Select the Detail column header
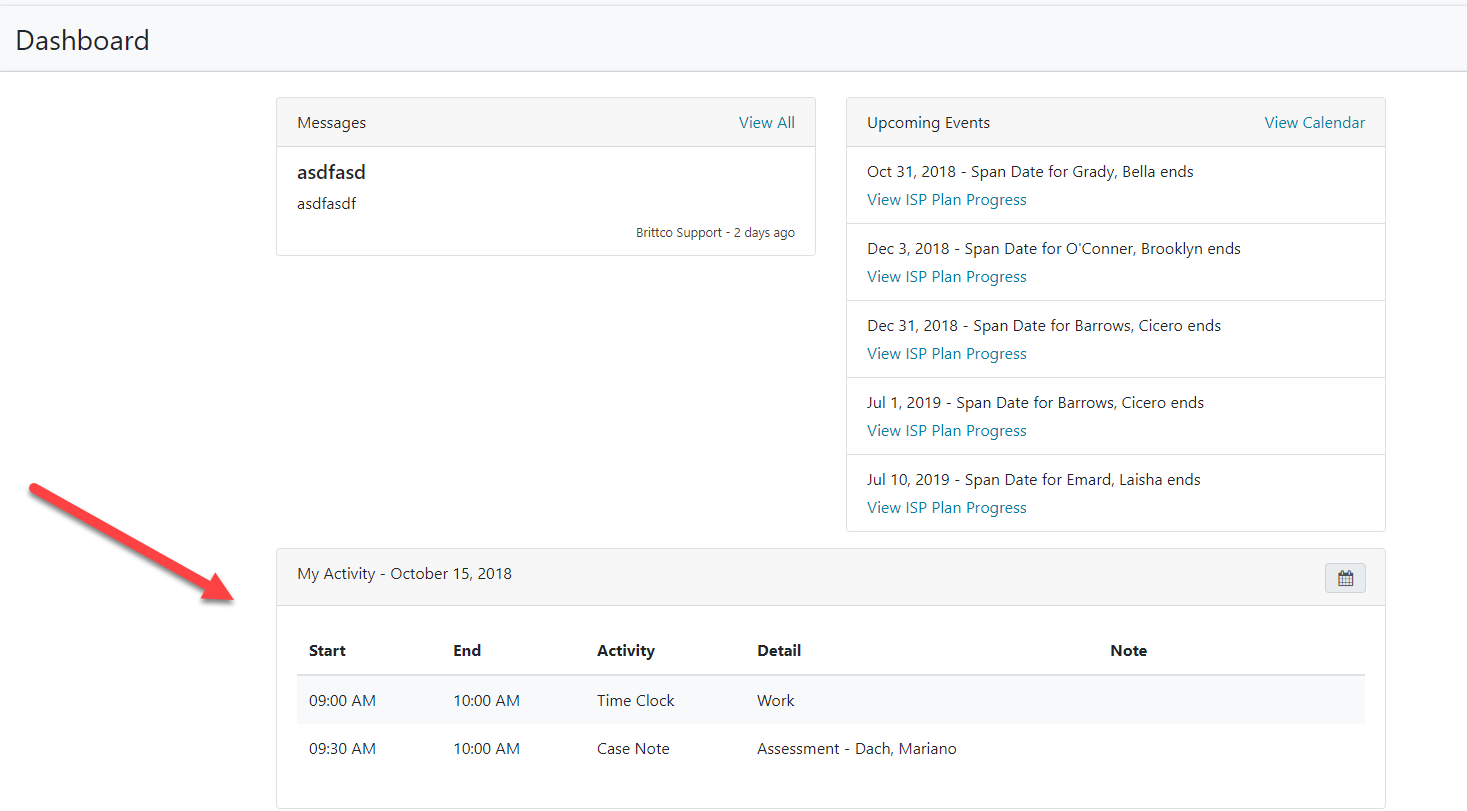 (x=779, y=651)
